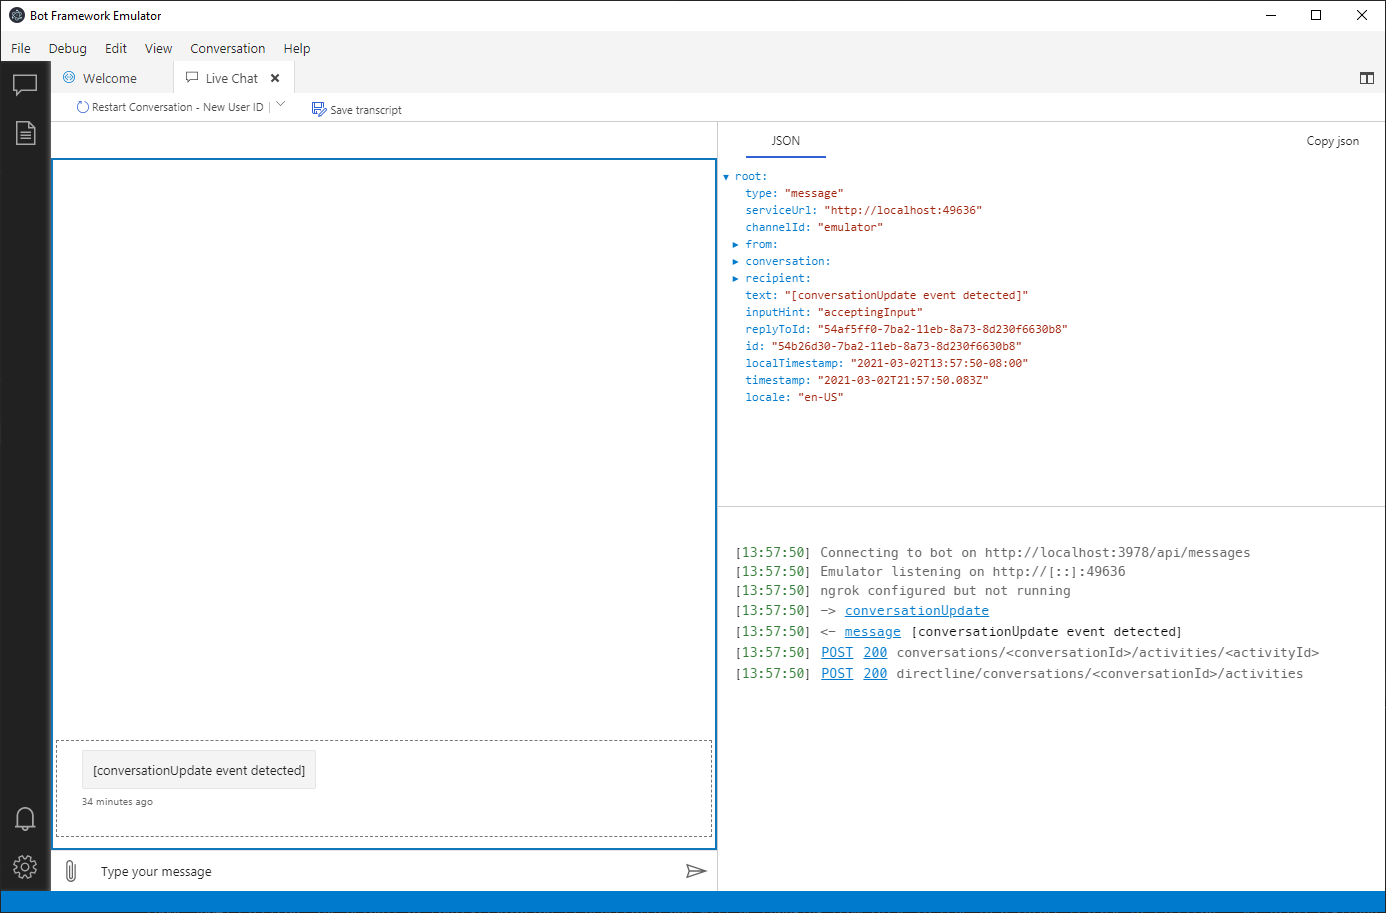Click the replyToId value in JSON
1386x913 pixels.
coord(942,330)
